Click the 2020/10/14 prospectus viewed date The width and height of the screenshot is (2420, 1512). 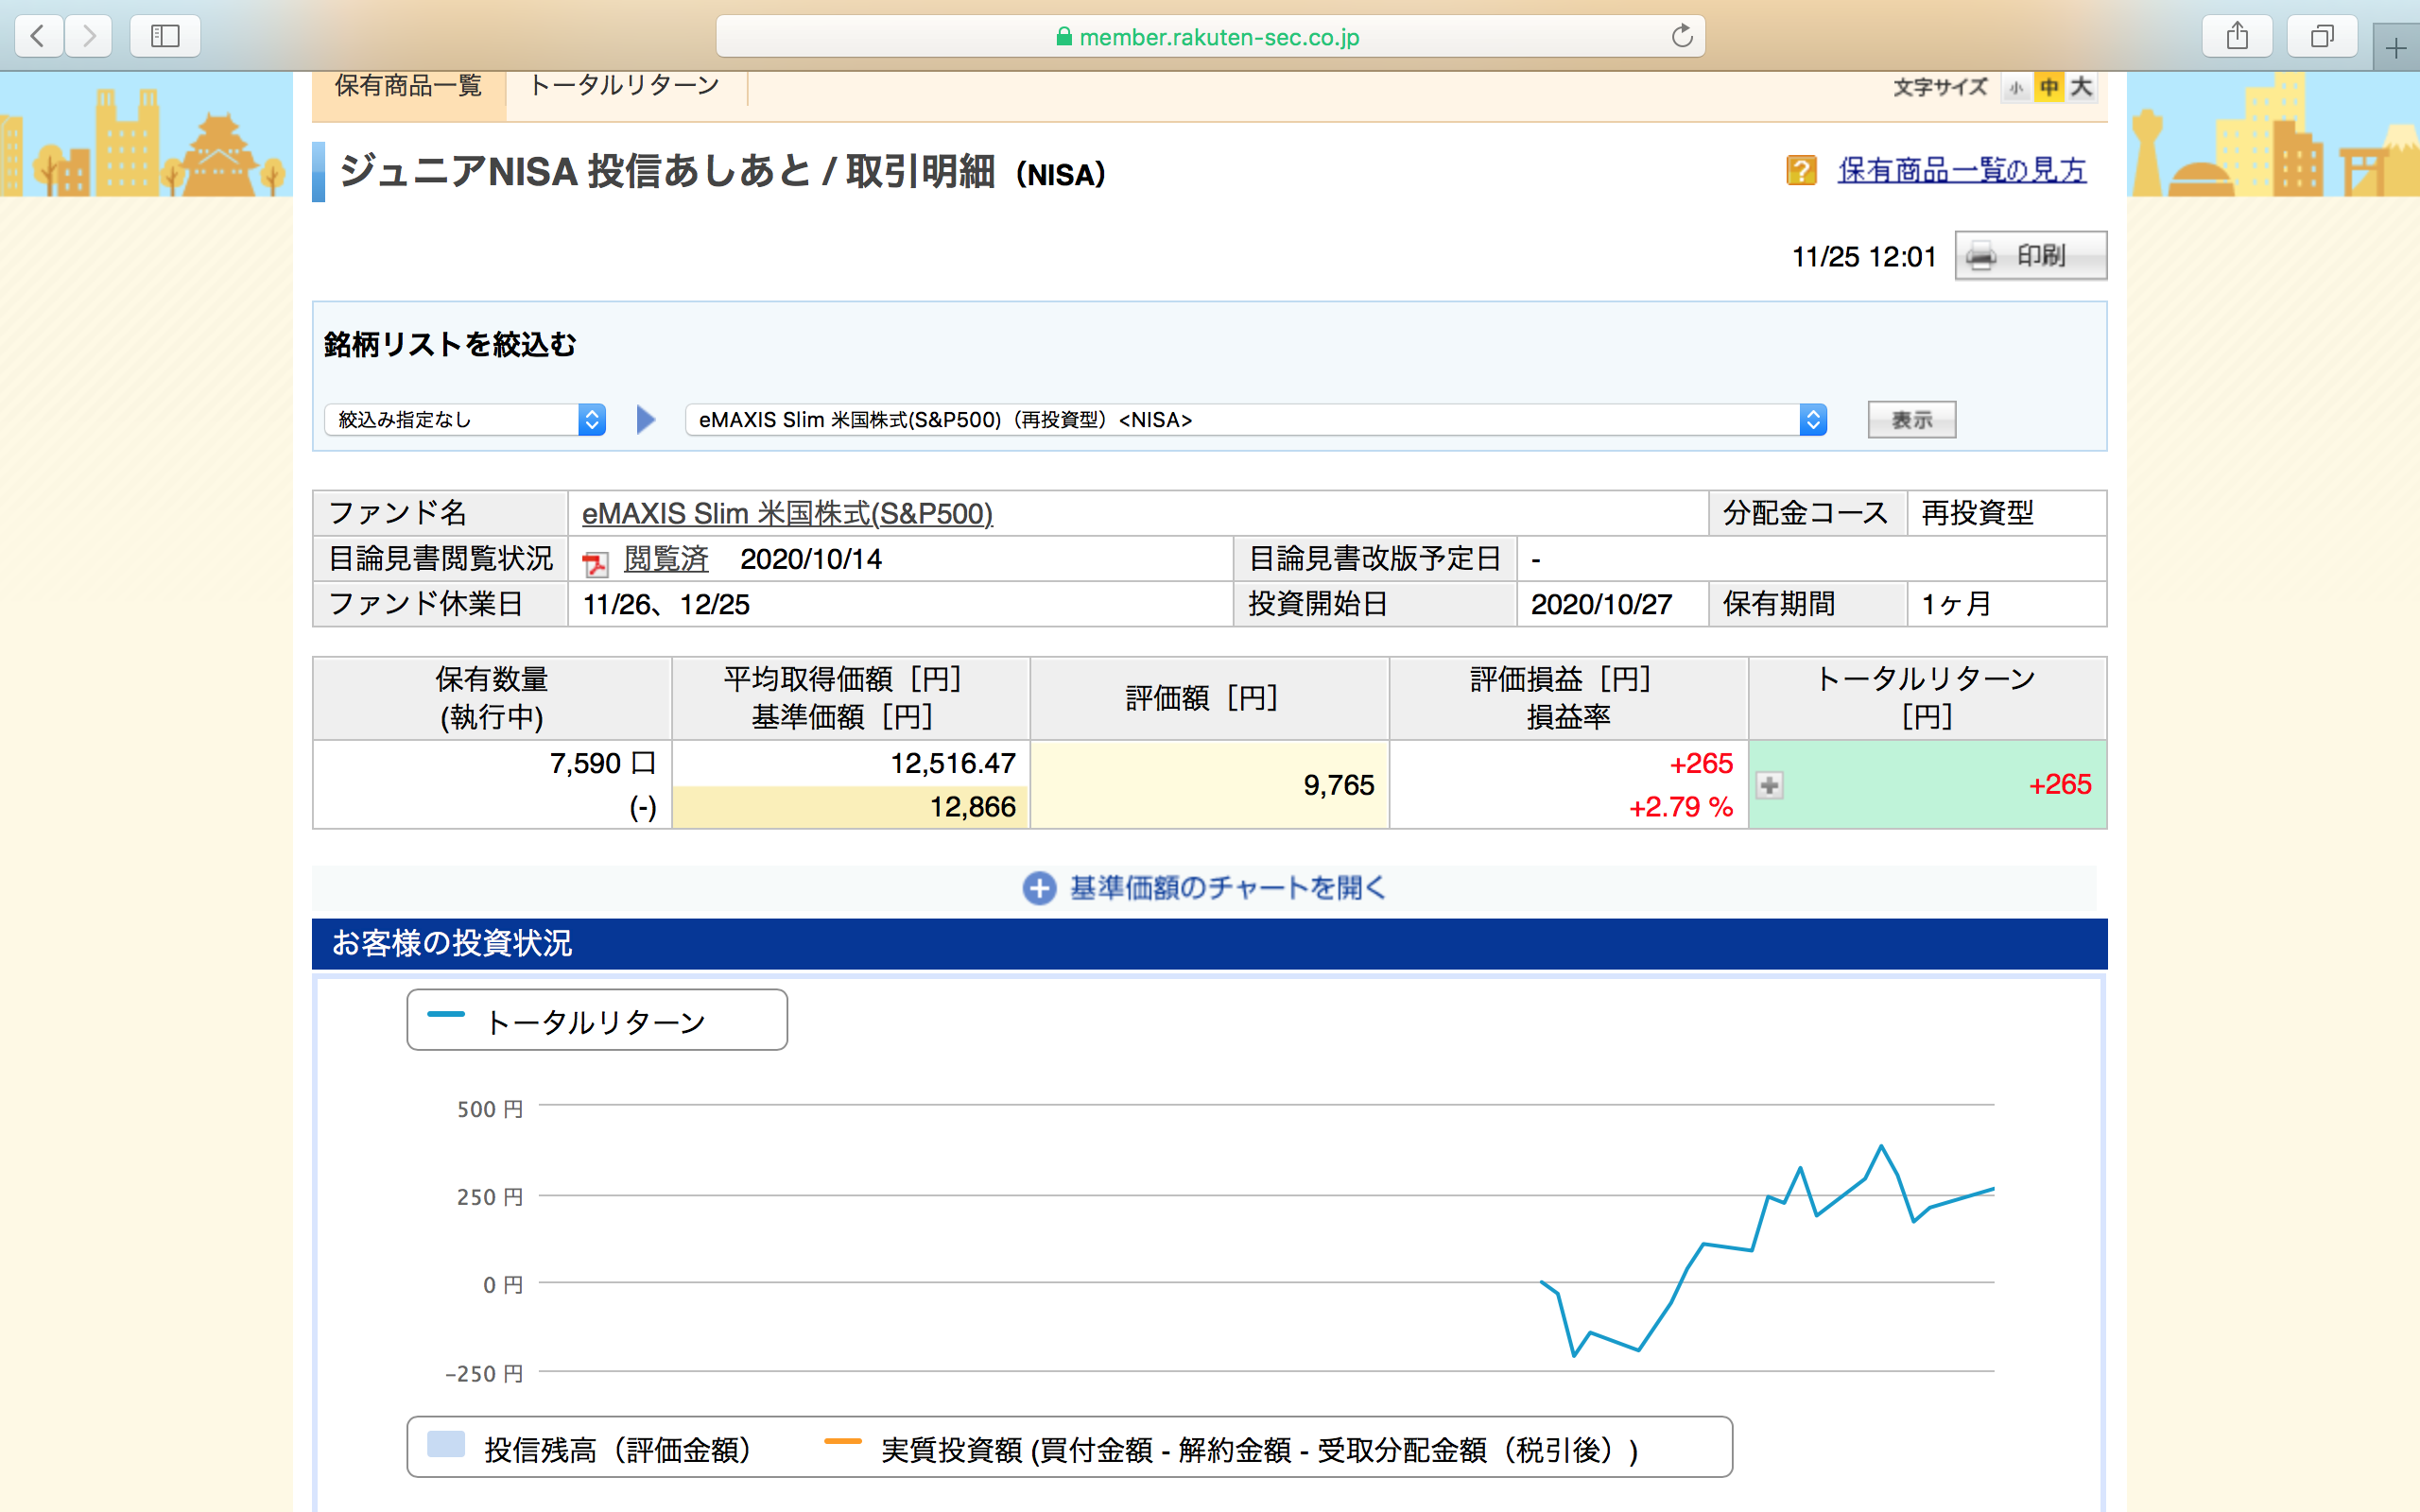[x=811, y=559]
